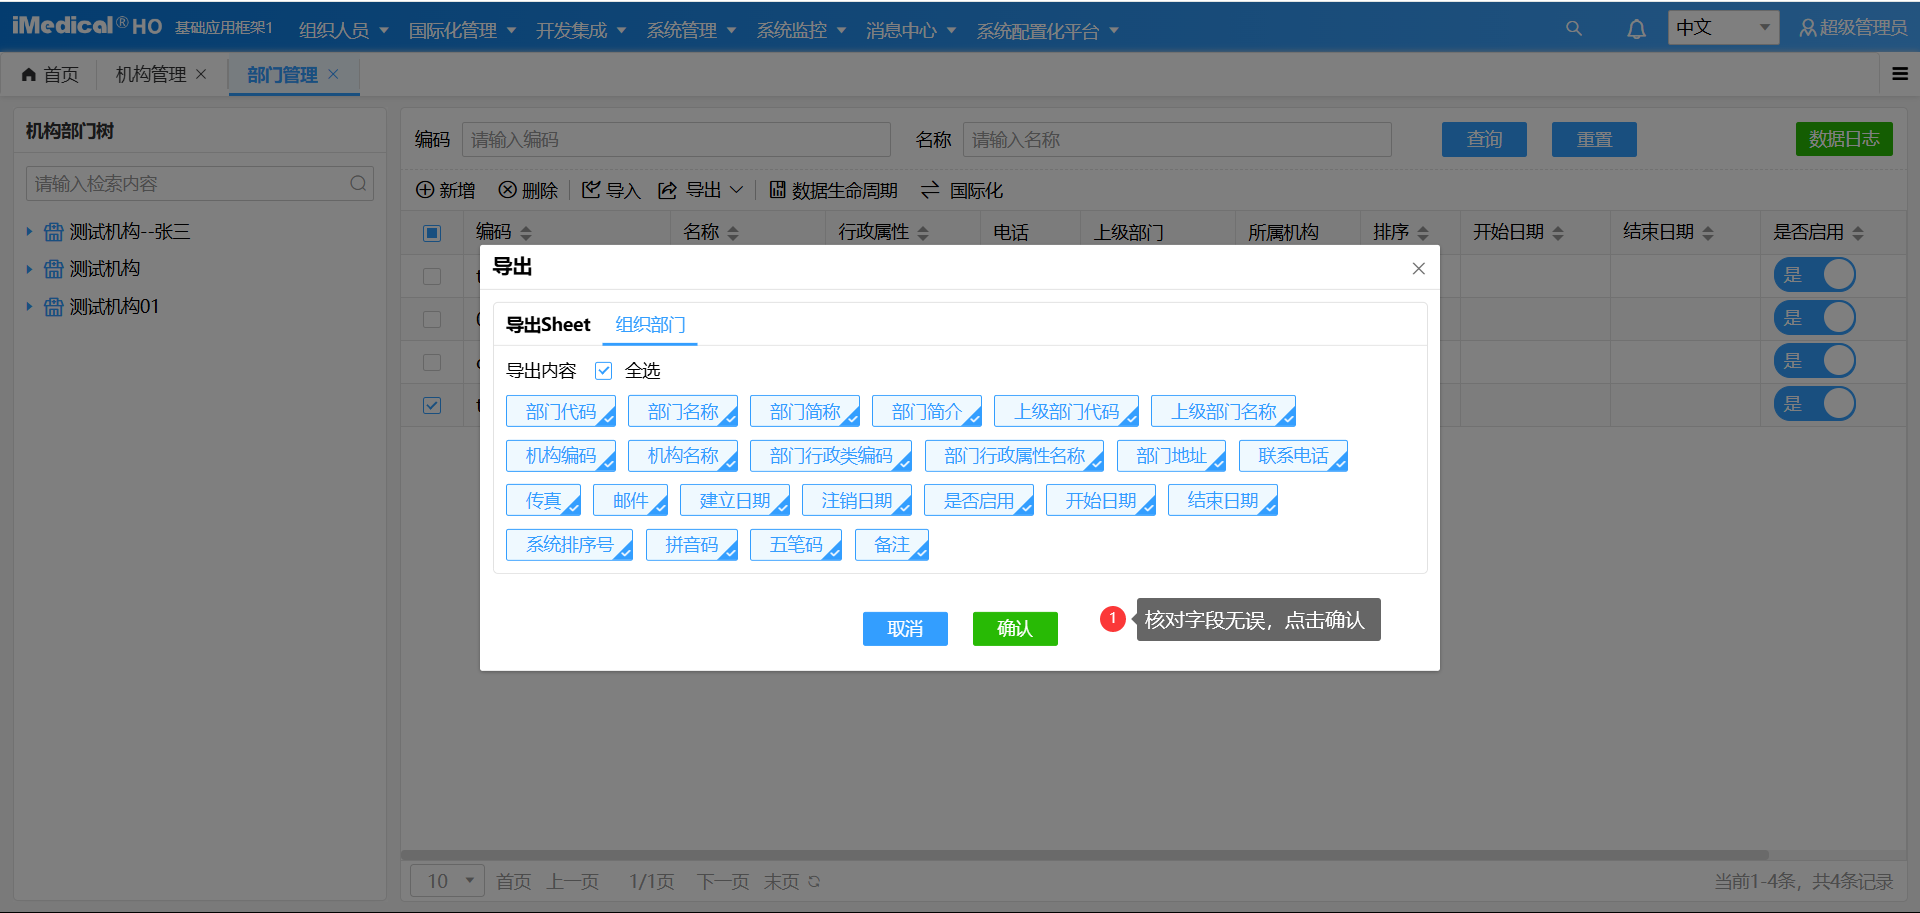This screenshot has width=1920, height=913.
Task: Open the 系统管理 menu
Action: click(x=690, y=30)
